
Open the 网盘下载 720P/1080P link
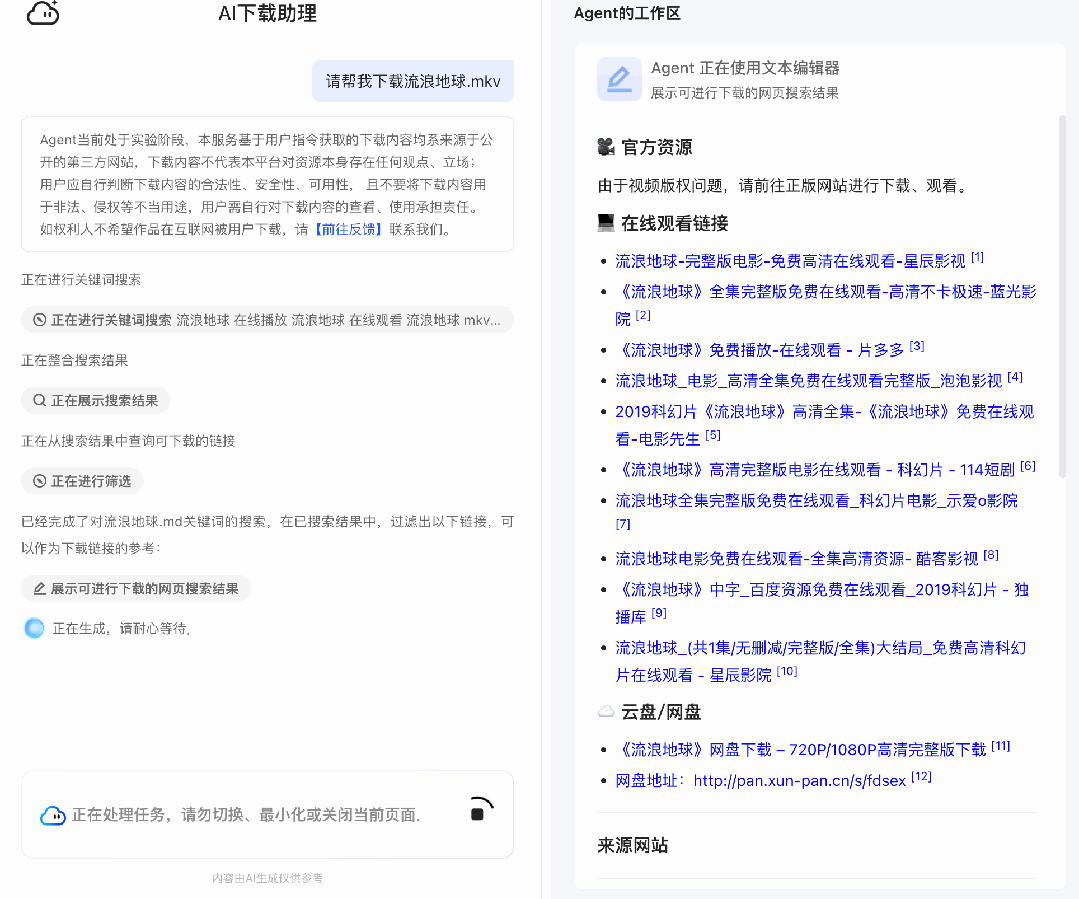click(802, 749)
